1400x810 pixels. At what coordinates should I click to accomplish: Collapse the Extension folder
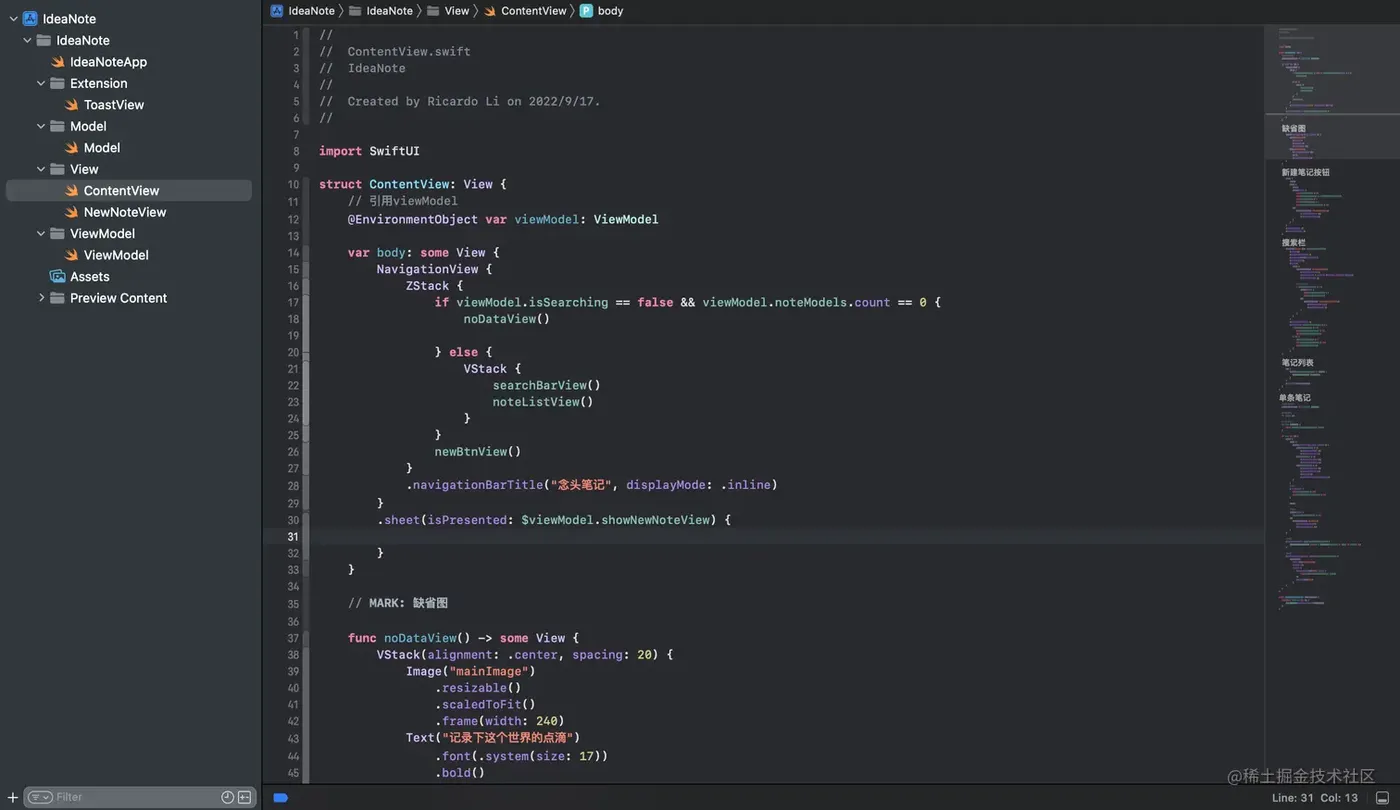point(41,83)
